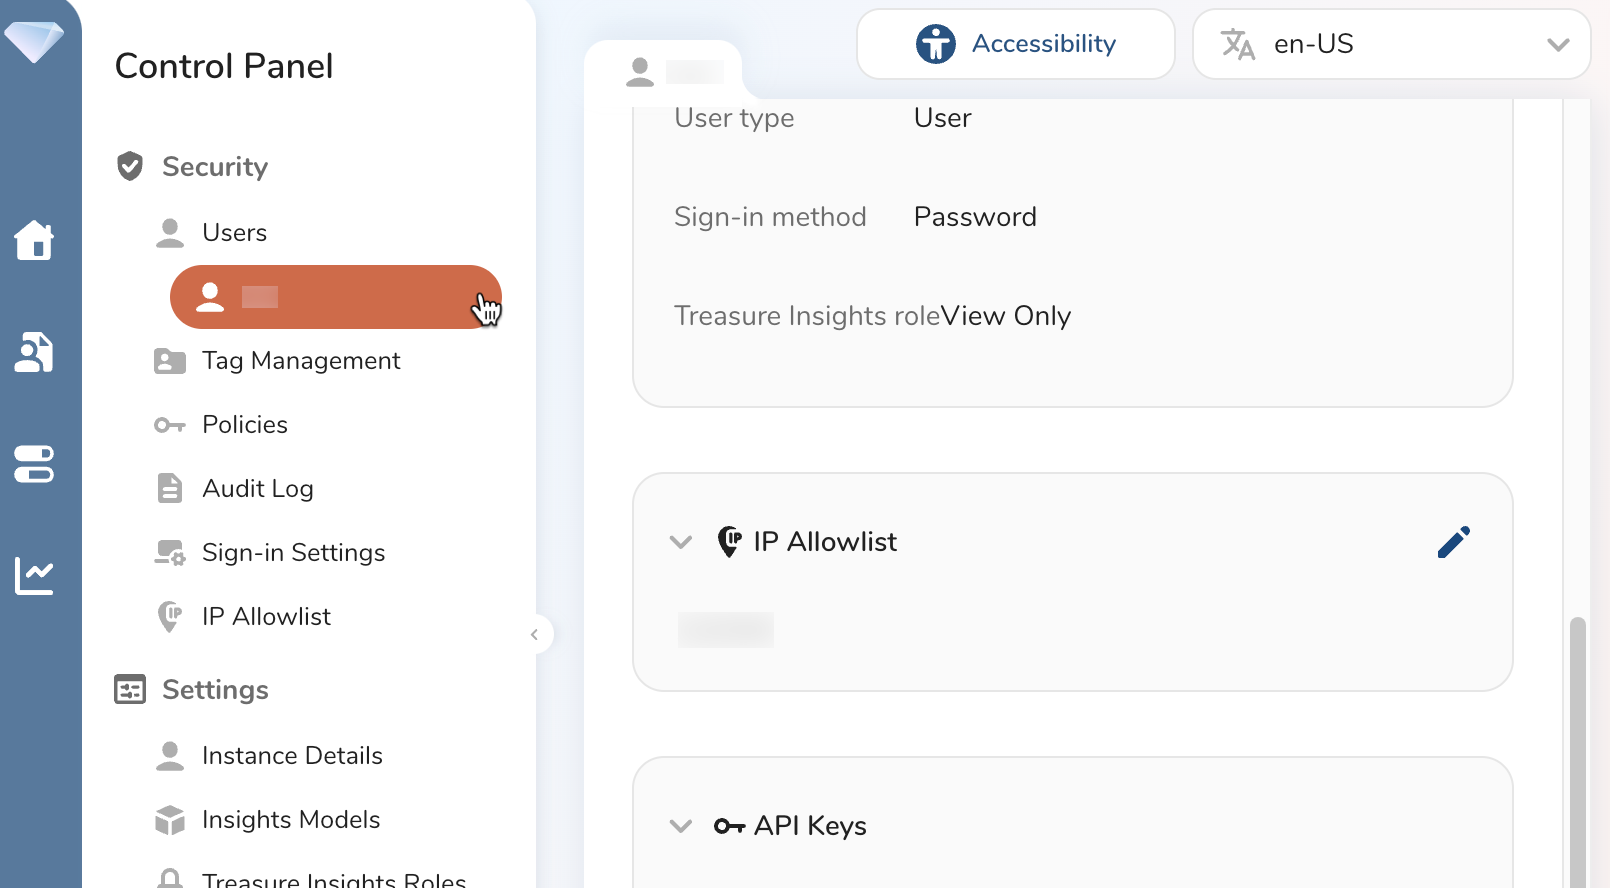
Task: Click the Accessibility person icon
Action: [x=936, y=44]
